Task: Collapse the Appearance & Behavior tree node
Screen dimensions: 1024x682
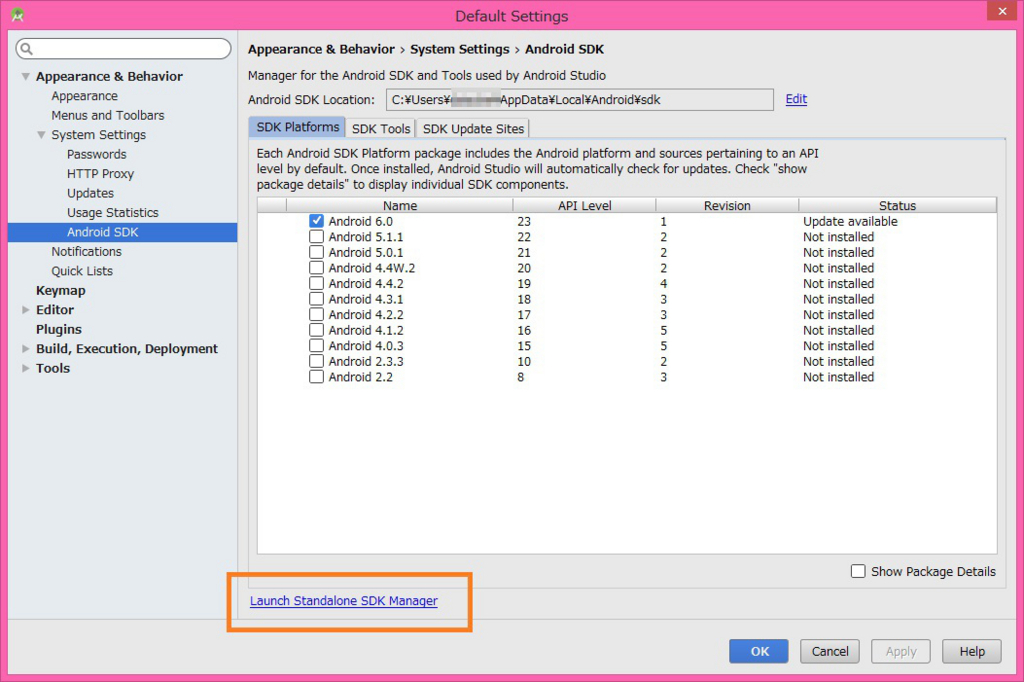Action: click(25, 76)
